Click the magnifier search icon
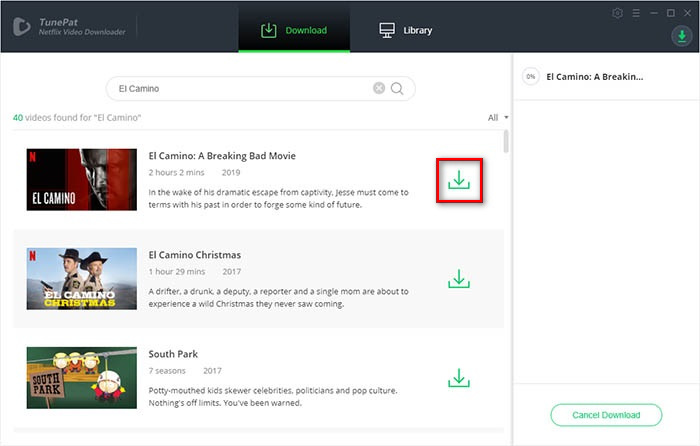Screen dimensions: 700x446 (x=397, y=88)
